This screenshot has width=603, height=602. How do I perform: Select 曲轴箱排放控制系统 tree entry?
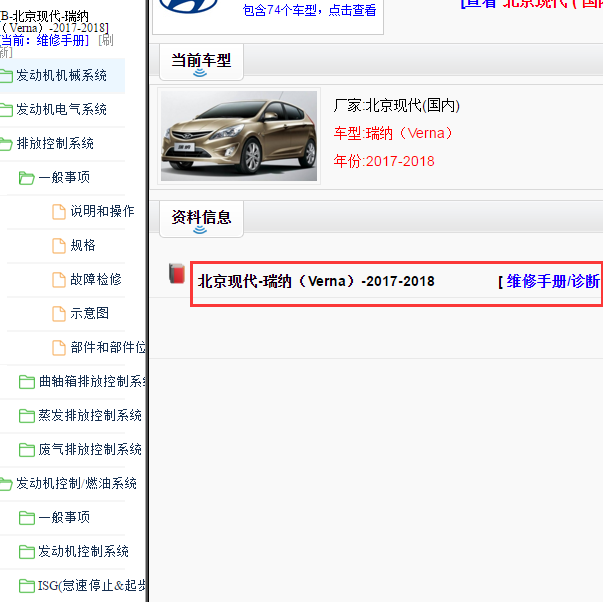point(92,381)
